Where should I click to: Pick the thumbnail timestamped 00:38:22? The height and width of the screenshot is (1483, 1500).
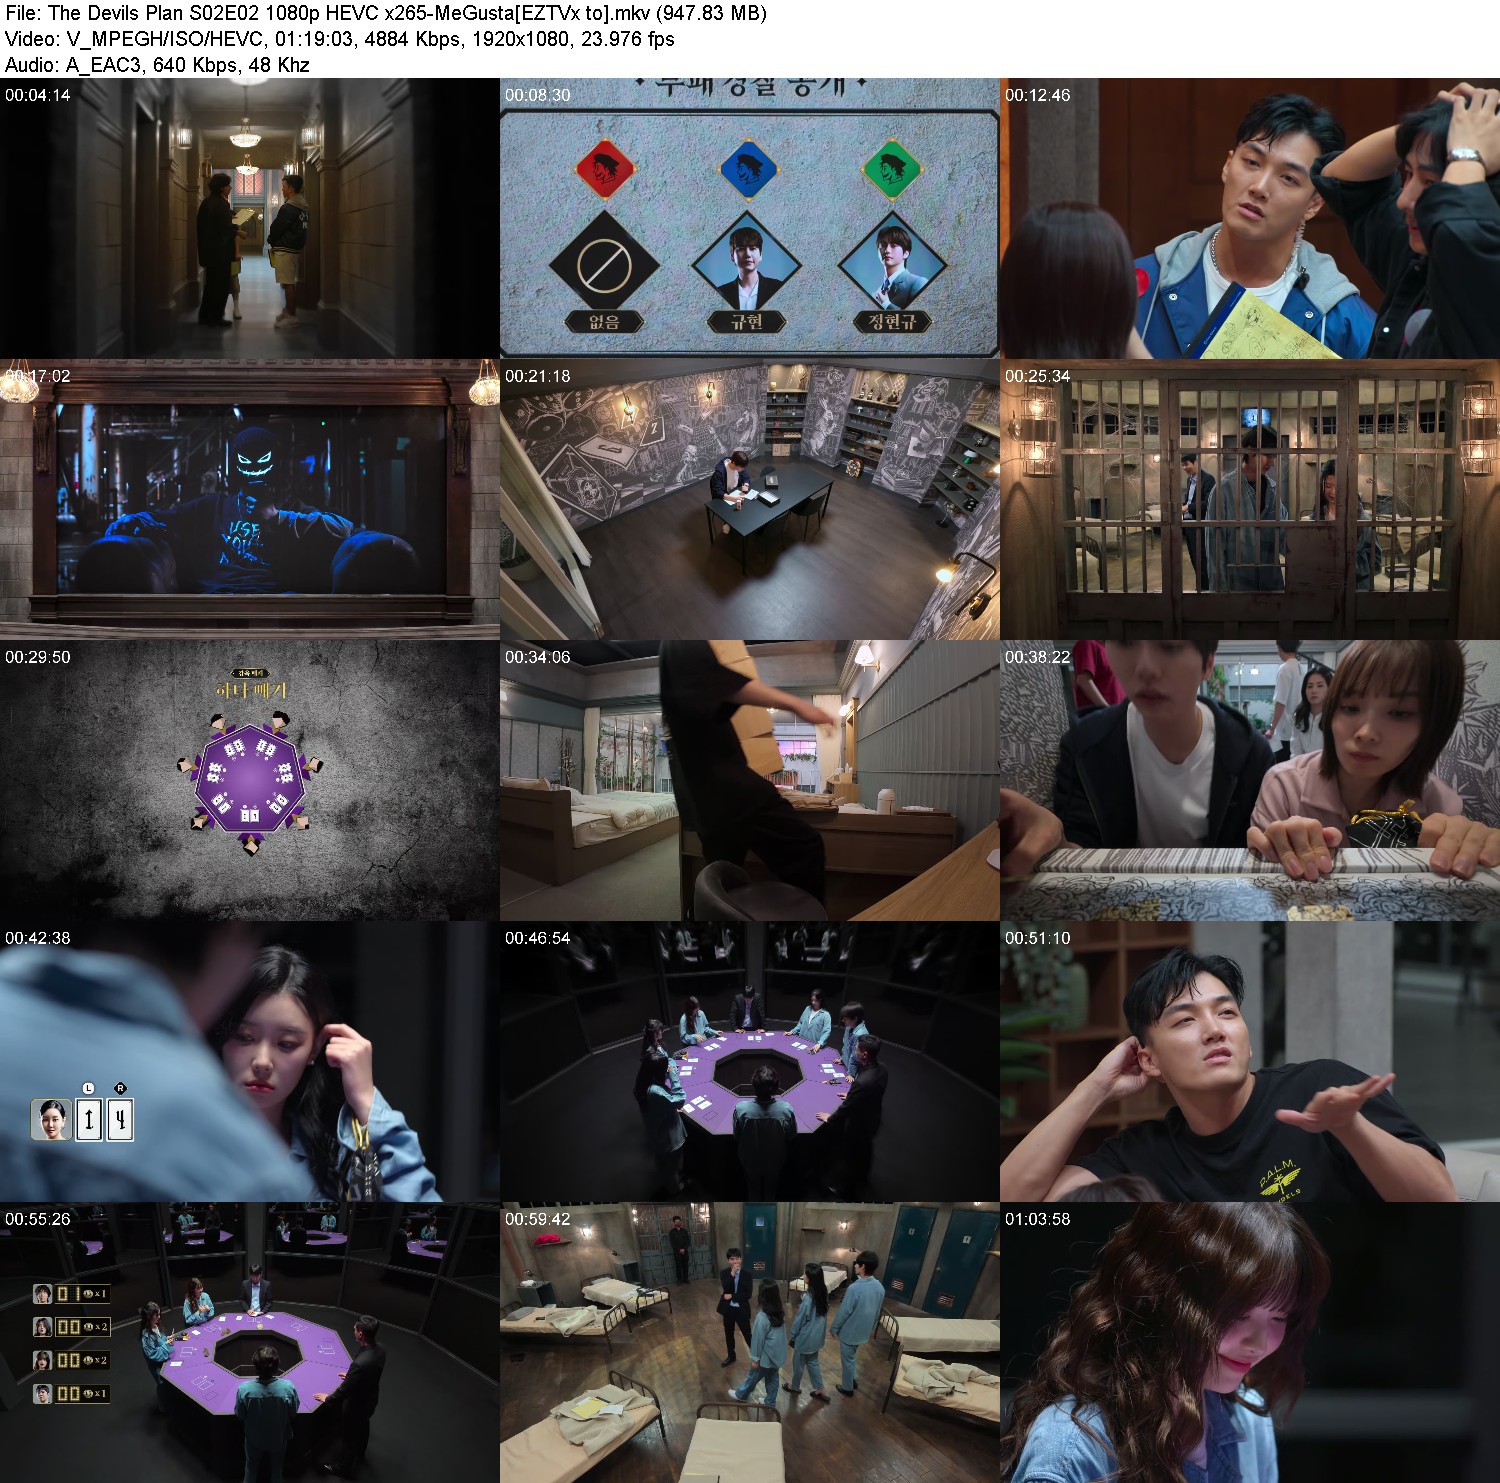point(1250,780)
